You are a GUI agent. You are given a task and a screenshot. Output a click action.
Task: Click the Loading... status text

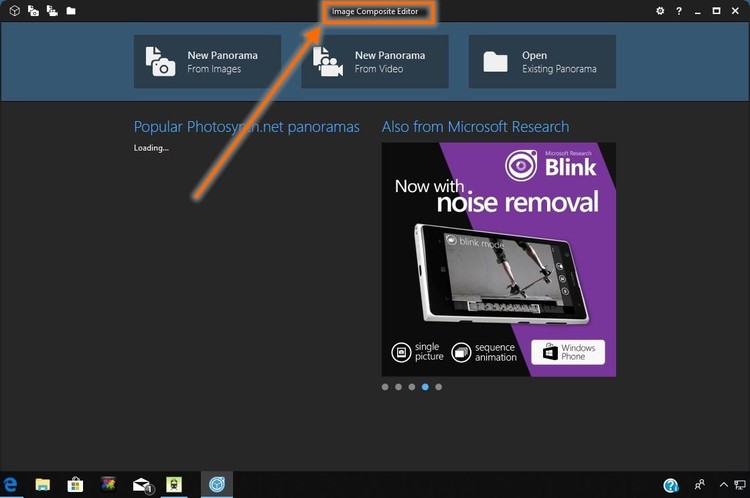point(151,148)
